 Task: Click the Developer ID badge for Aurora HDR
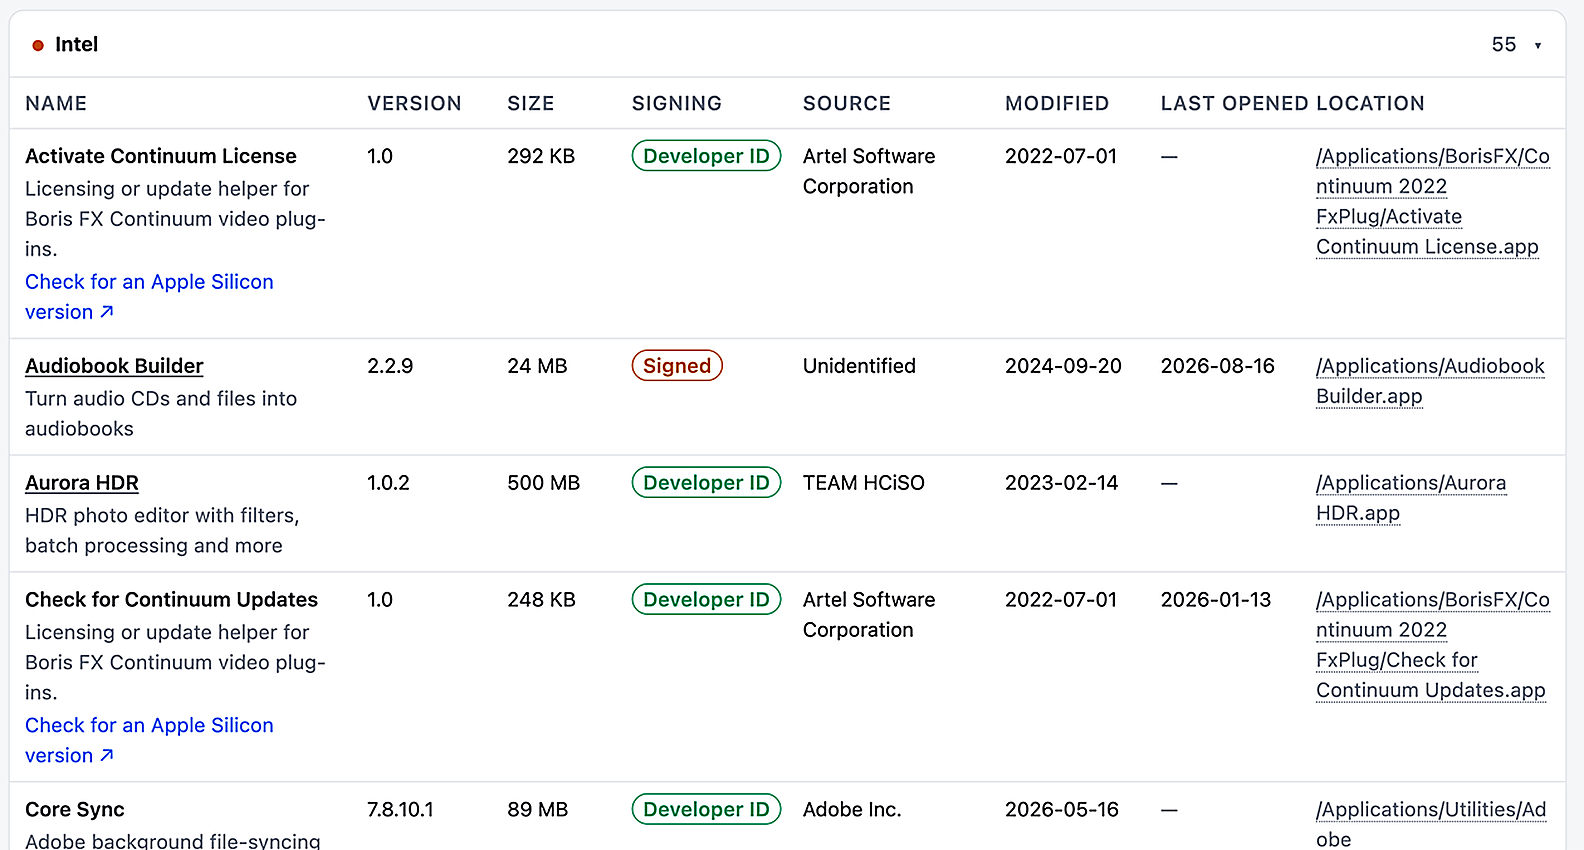(x=706, y=483)
